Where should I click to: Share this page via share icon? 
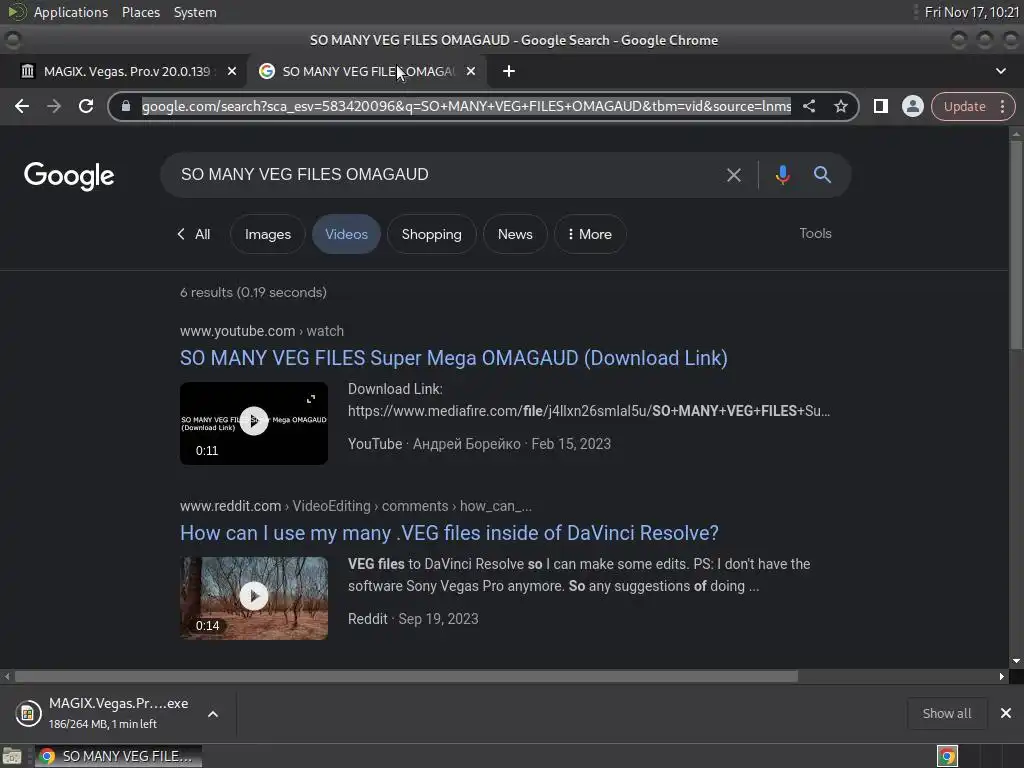808,106
